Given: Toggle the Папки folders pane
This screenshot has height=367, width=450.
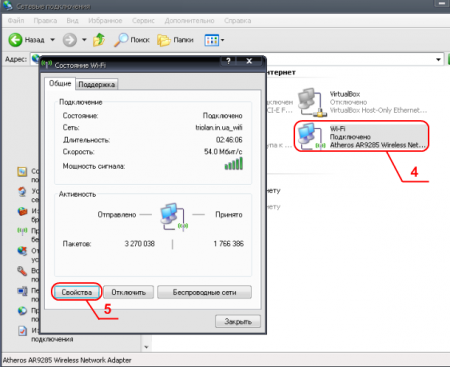Looking at the screenshot, I should [175, 40].
